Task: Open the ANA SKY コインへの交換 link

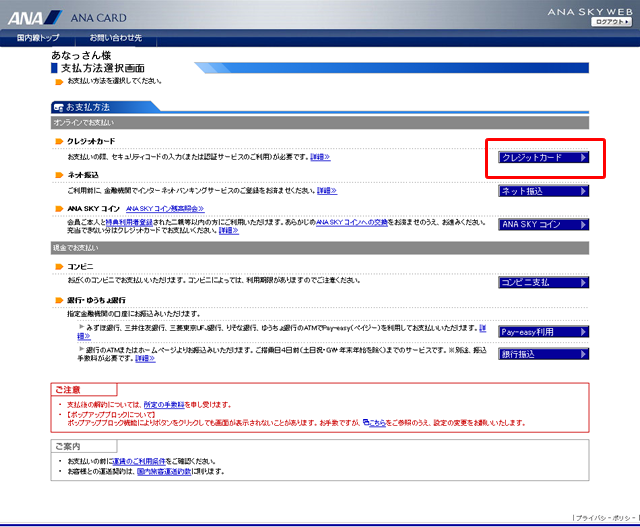Action: click(x=352, y=222)
